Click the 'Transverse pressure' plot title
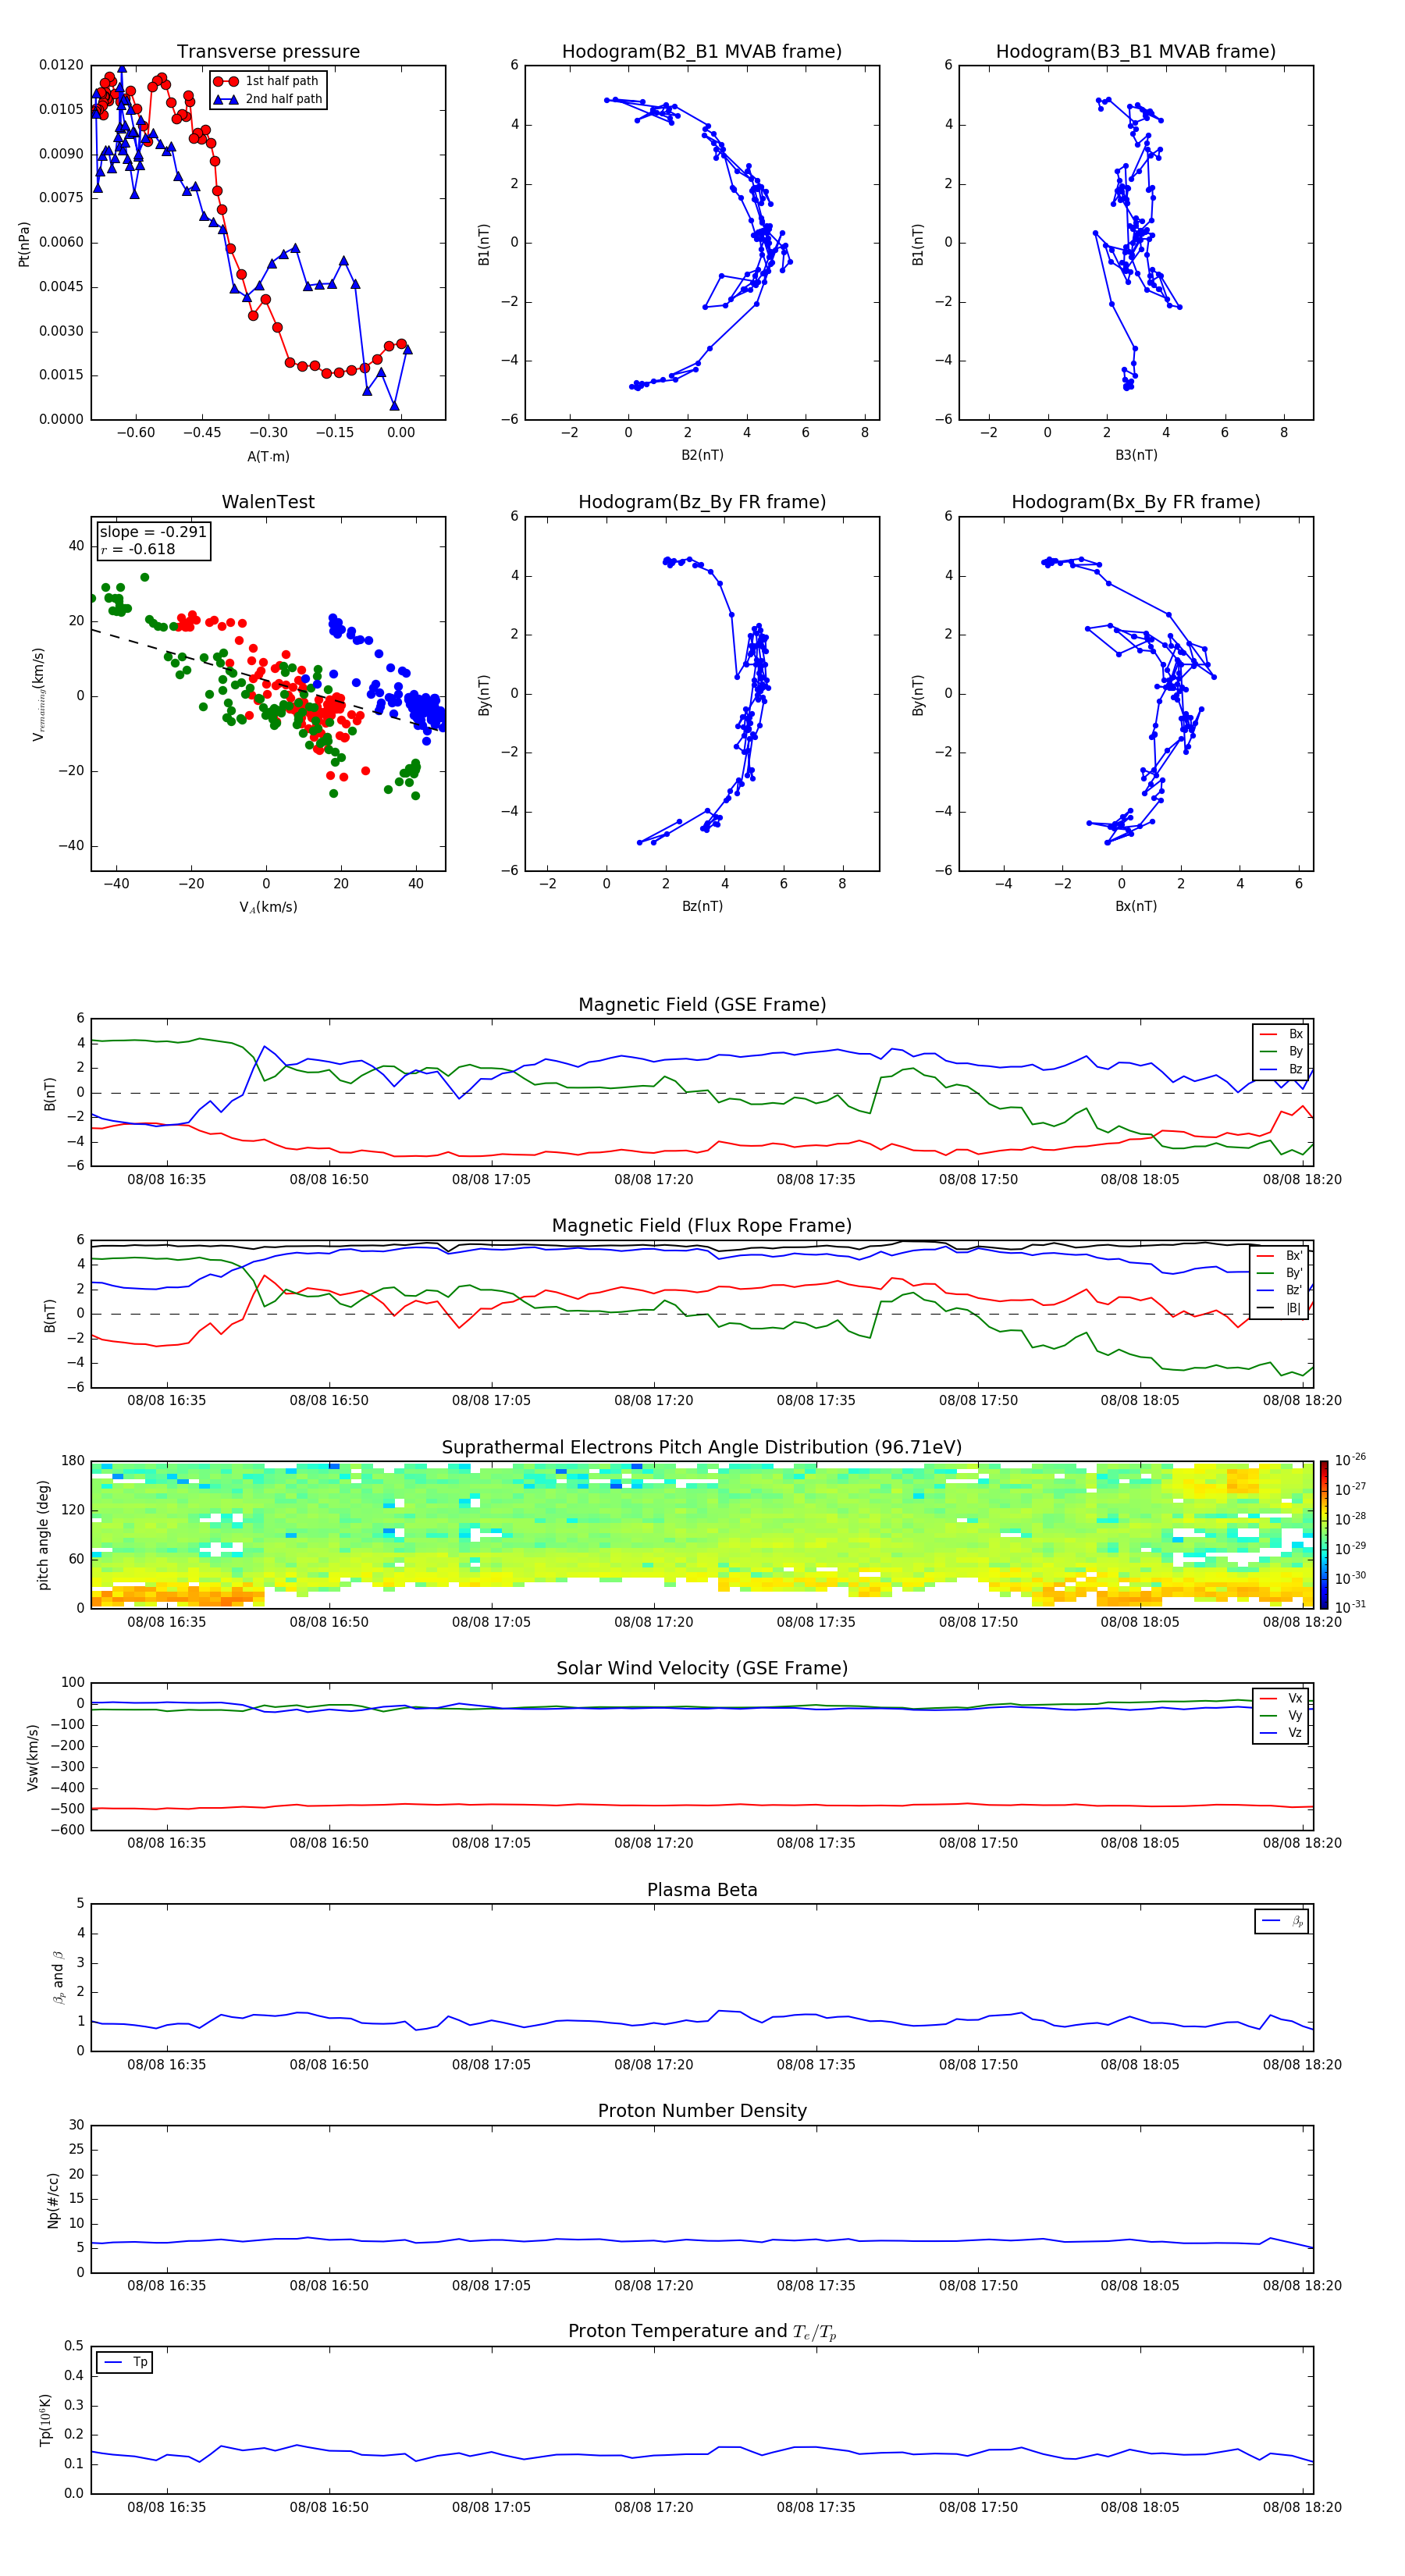The width and height of the screenshot is (1405, 2576). [268, 52]
